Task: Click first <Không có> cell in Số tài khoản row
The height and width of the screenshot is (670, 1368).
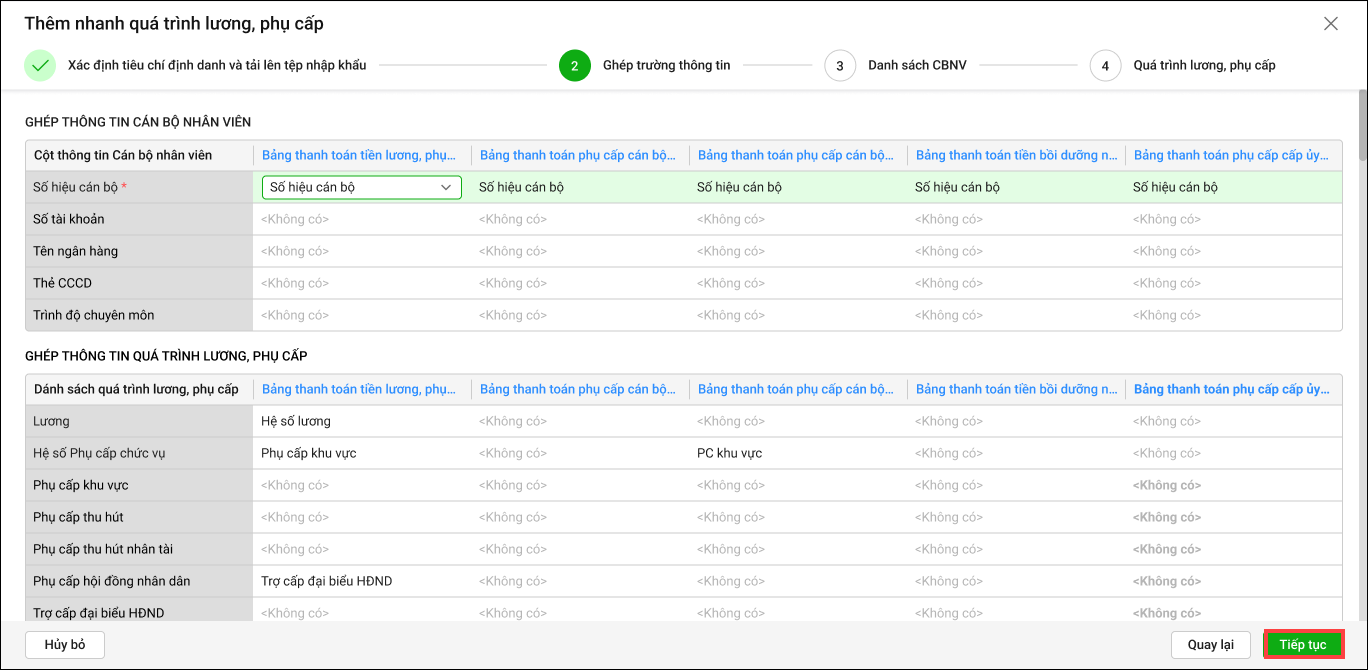Action: click(295, 219)
